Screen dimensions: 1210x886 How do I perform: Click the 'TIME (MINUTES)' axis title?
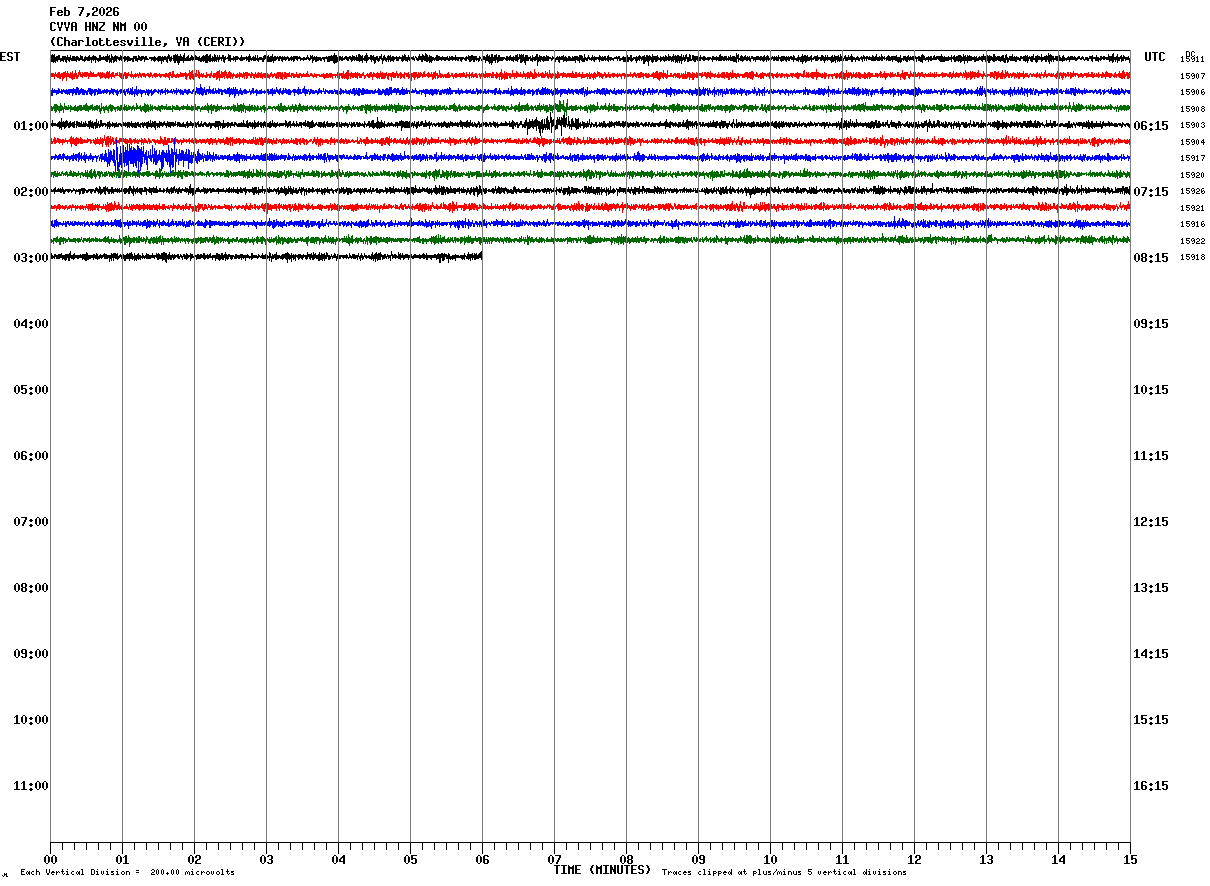pos(602,870)
